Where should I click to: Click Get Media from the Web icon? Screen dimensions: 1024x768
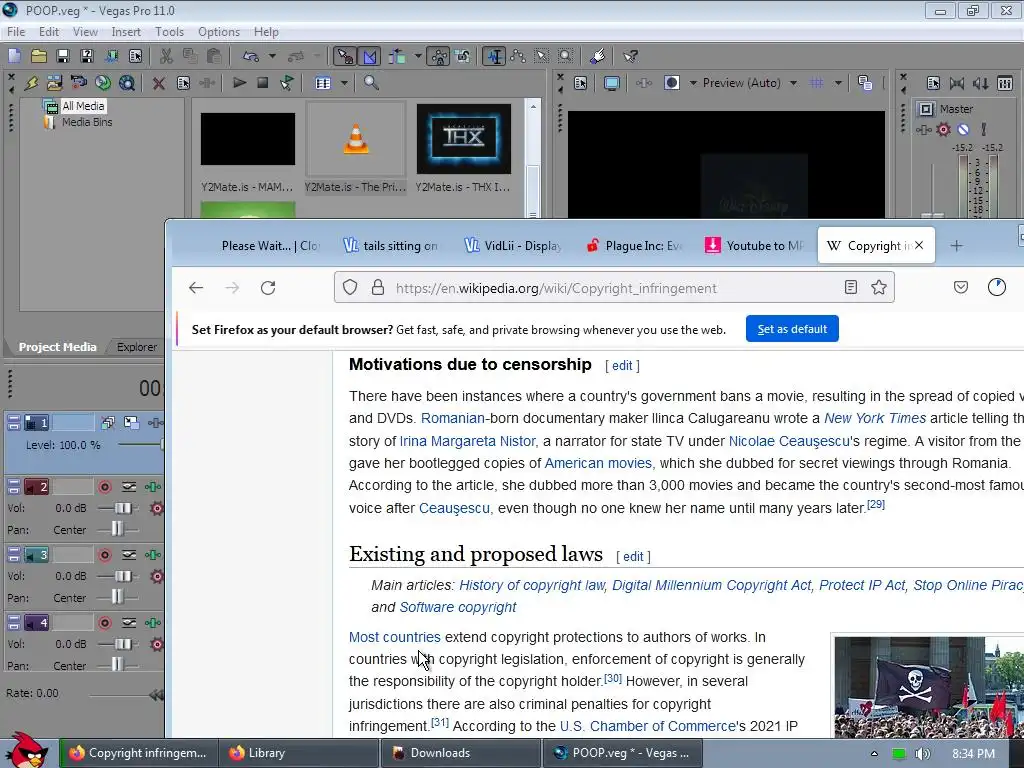pyautogui.click(x=127, y=83)
